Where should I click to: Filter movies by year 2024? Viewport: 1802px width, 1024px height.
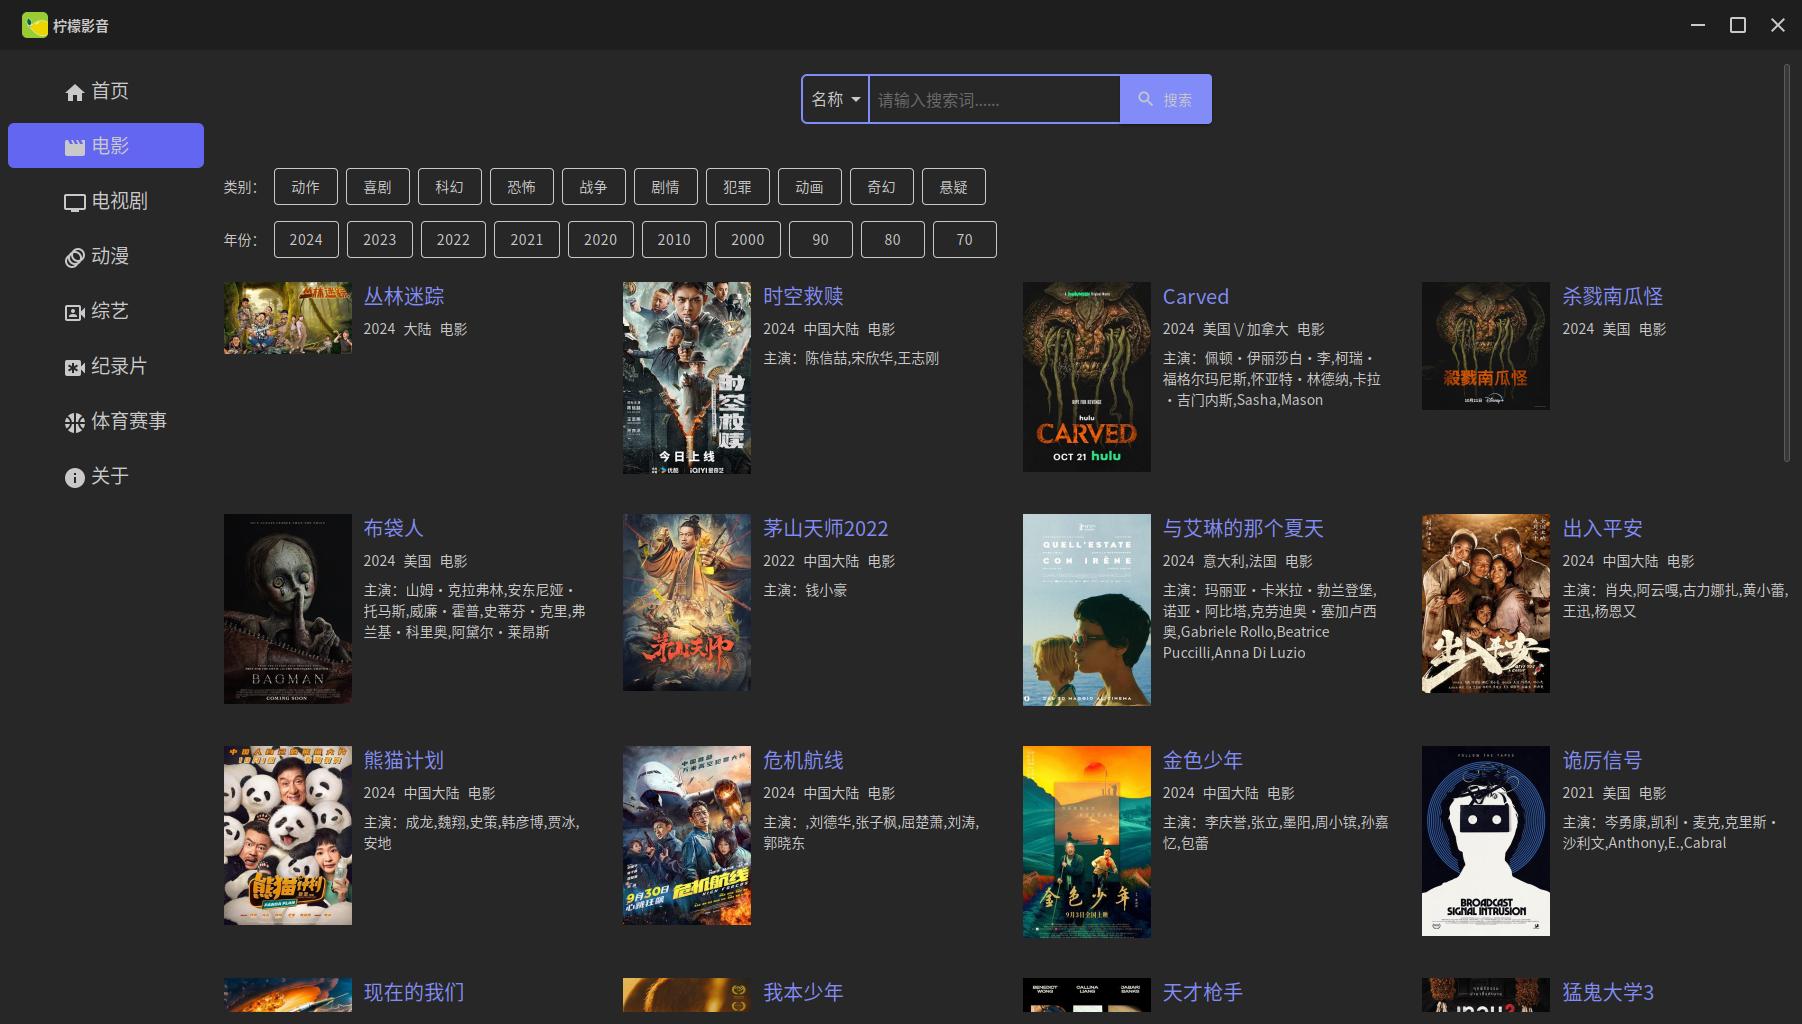click(306, 240)
